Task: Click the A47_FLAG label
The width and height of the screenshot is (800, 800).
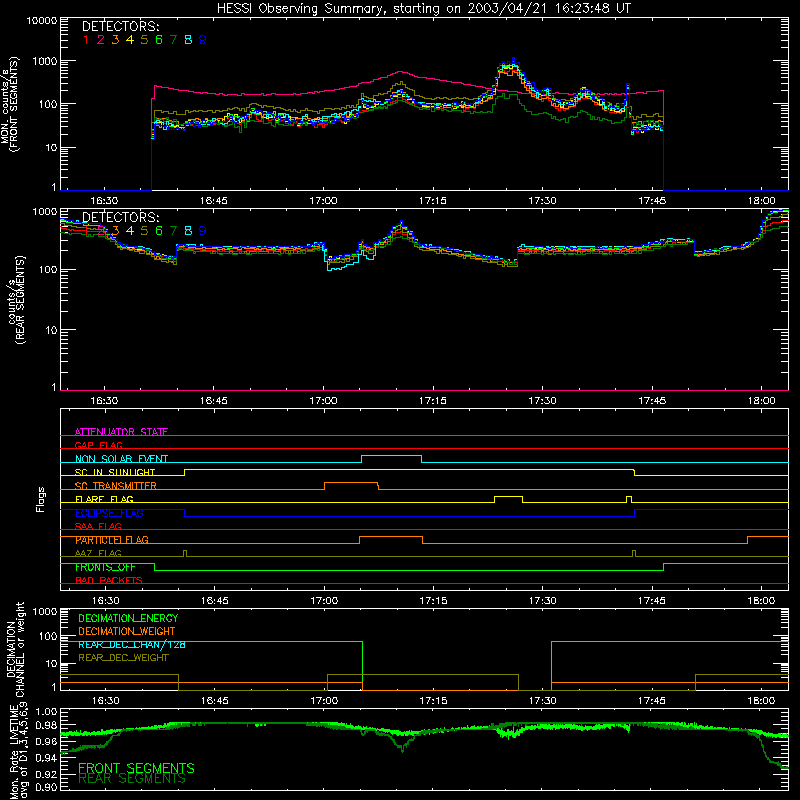Action: click(x=98, y=553)
